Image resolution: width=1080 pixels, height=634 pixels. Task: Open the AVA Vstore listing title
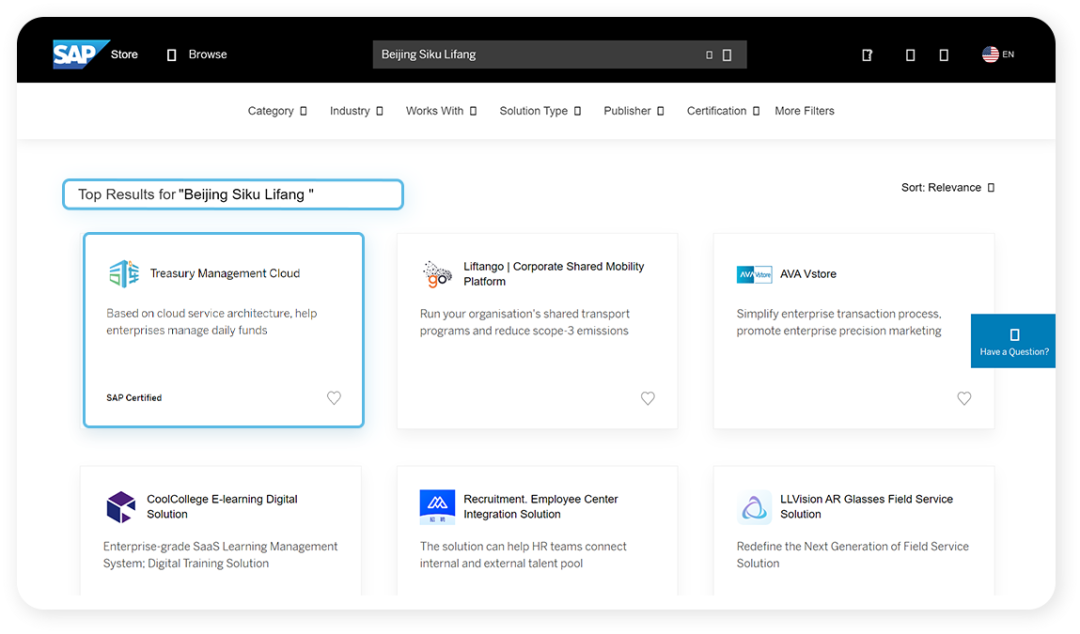click(808, 274)
